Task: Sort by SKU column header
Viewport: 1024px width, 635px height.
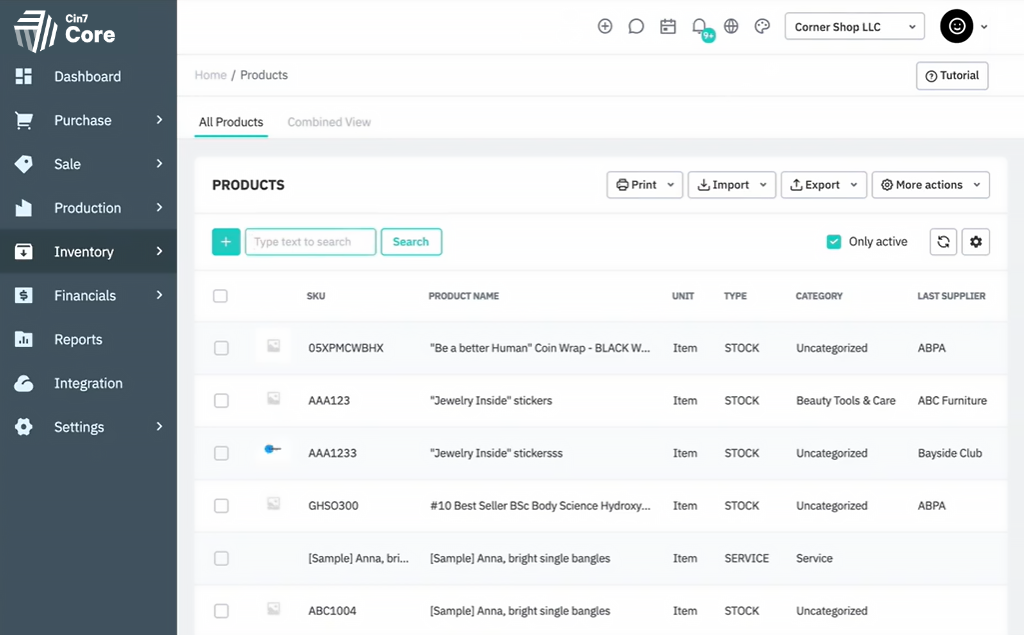Action: pyautogui.click(x=316, y=296)
